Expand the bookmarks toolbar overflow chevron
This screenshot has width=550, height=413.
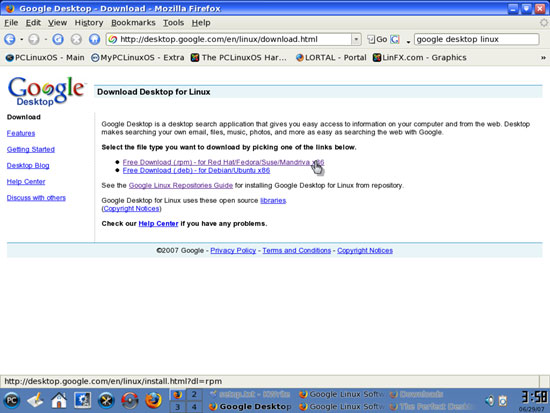point(543,58)
